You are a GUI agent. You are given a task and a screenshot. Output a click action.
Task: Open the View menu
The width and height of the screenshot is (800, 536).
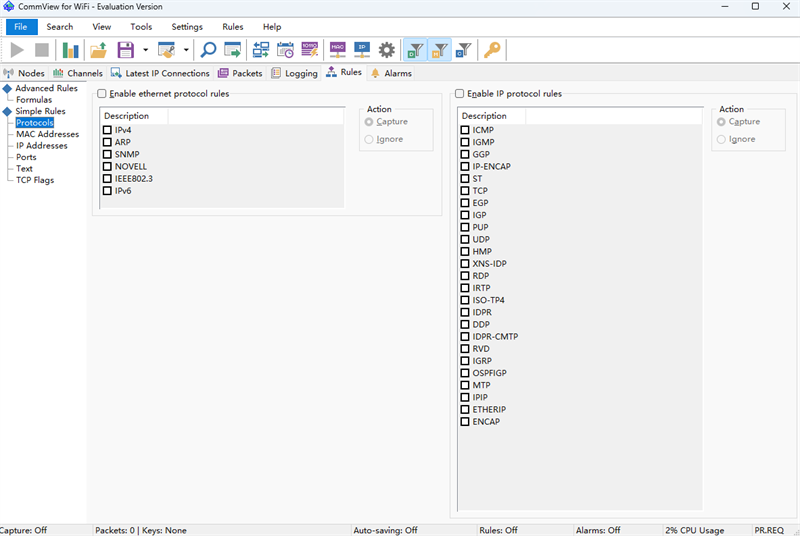(x=102, y=27)
